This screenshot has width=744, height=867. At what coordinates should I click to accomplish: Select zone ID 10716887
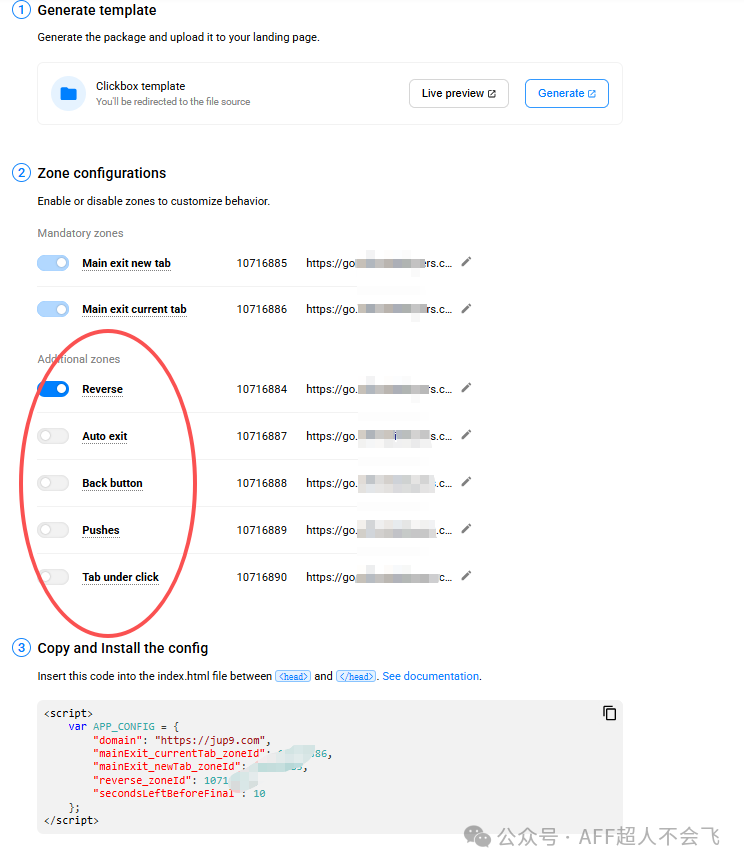tap(262, 436)
